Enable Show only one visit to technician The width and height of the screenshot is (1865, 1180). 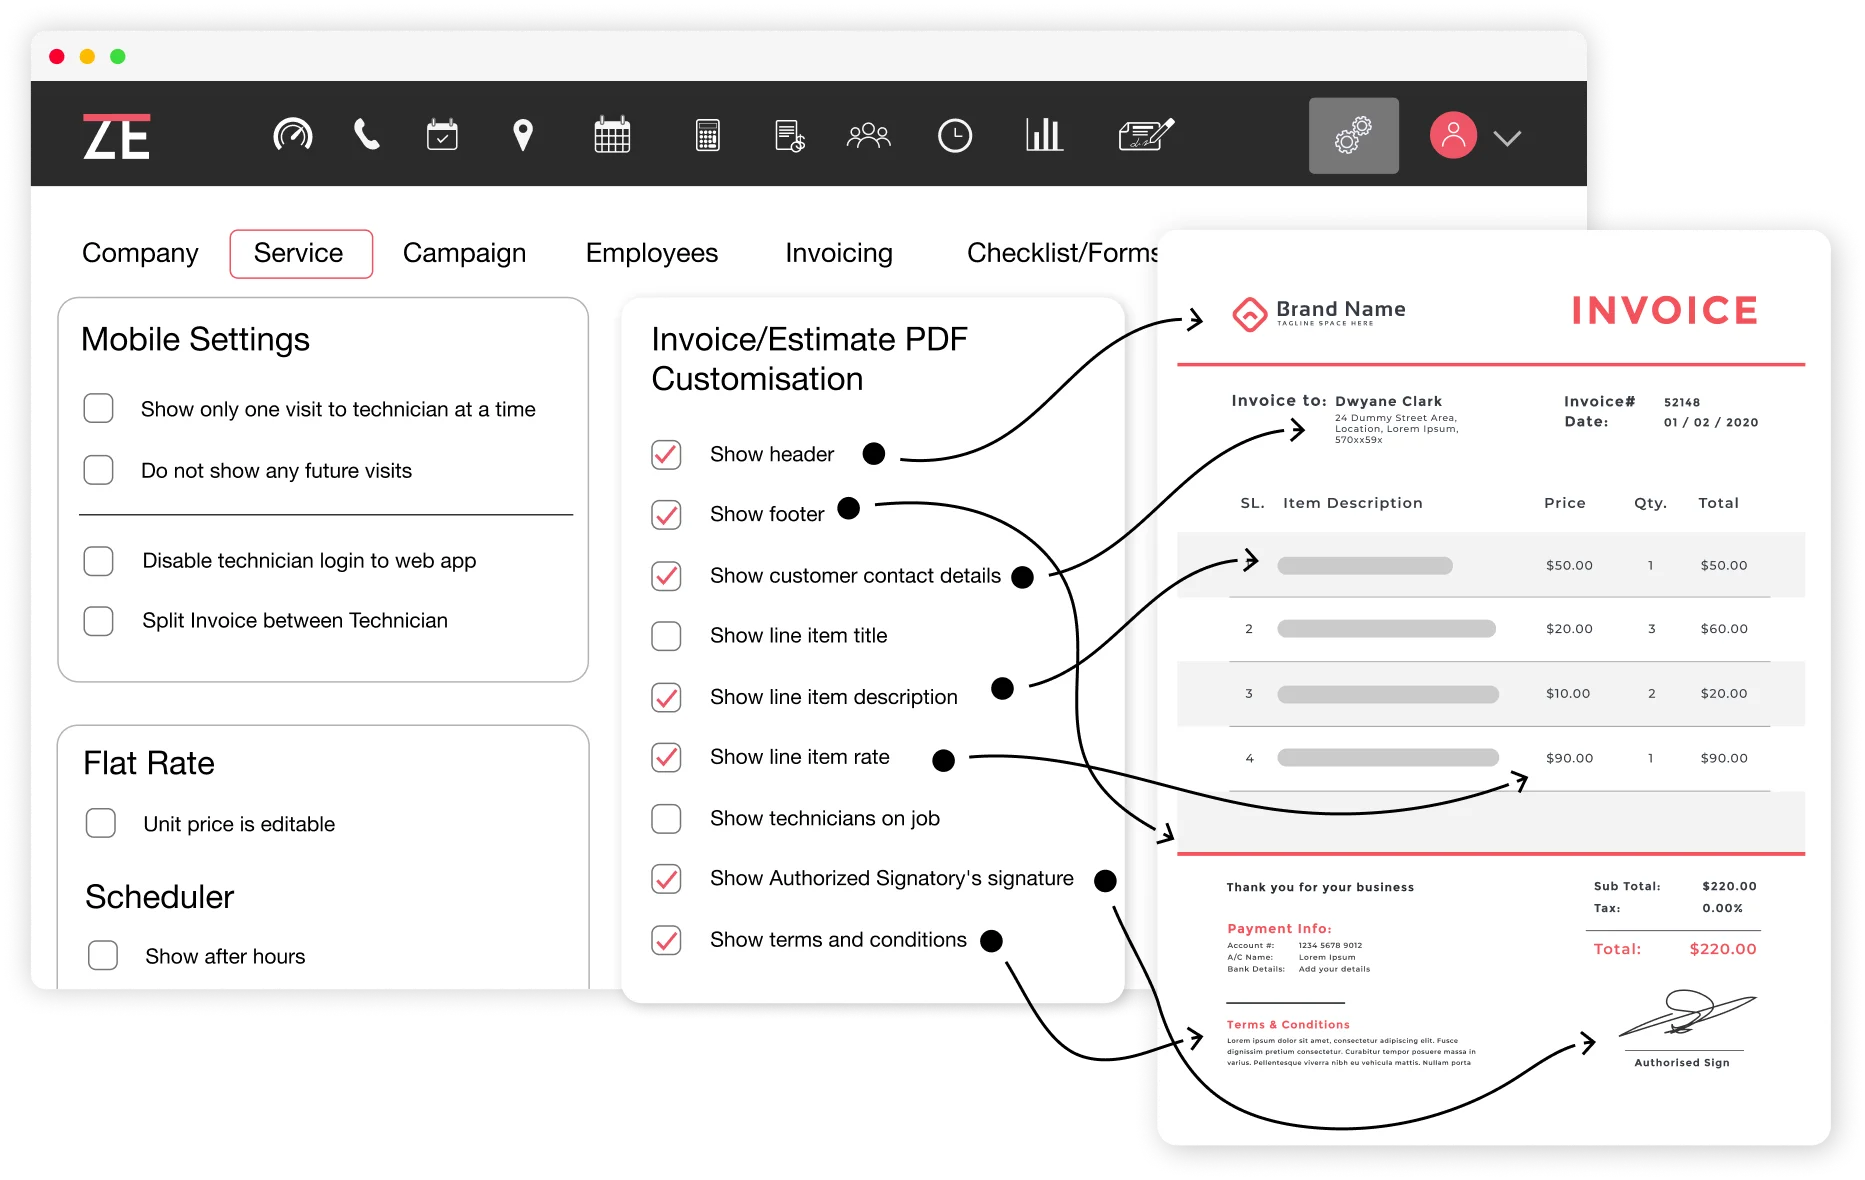[x=98, y=408]
